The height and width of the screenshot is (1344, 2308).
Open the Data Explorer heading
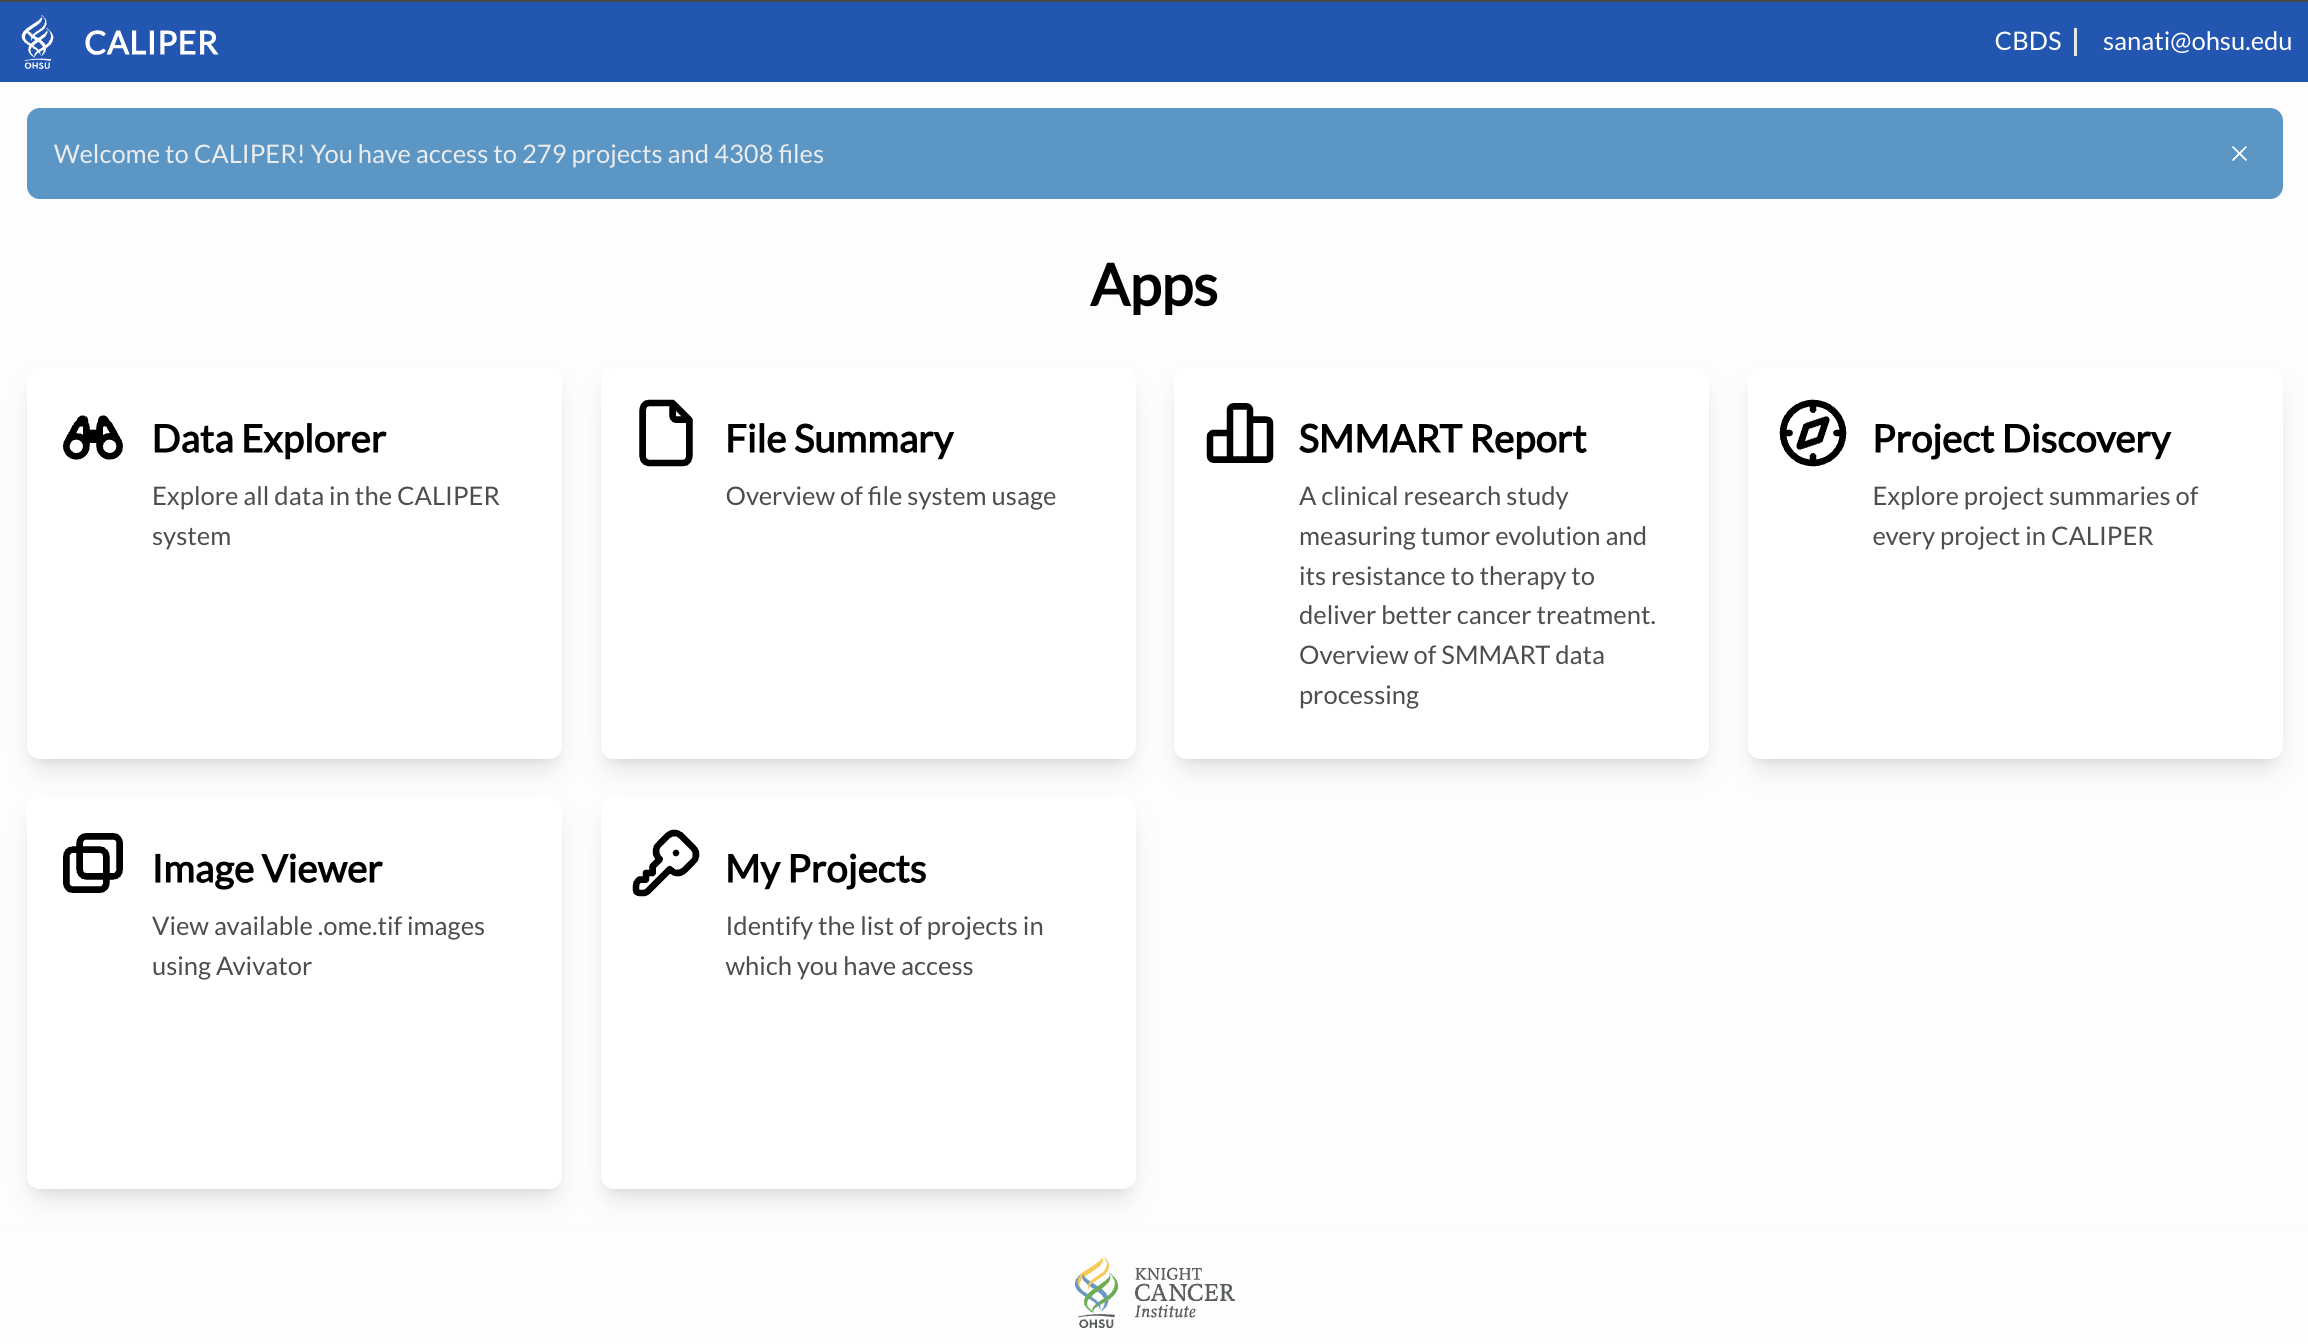(269, 439)
